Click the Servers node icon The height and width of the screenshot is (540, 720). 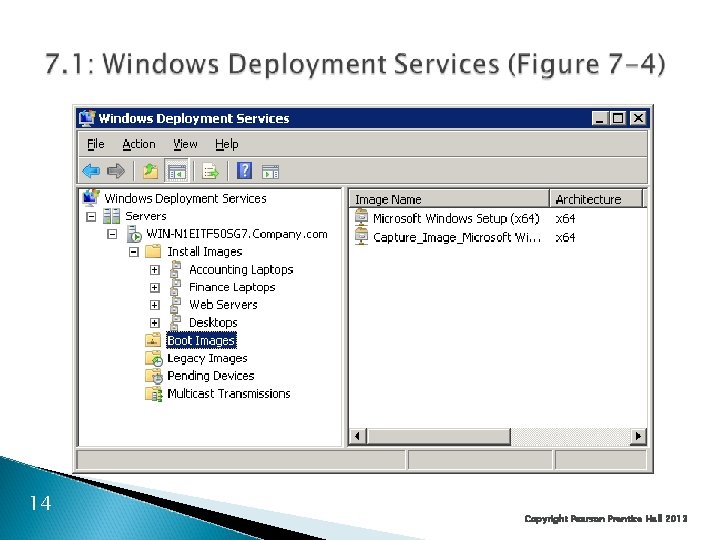click(x=112, y=216)
